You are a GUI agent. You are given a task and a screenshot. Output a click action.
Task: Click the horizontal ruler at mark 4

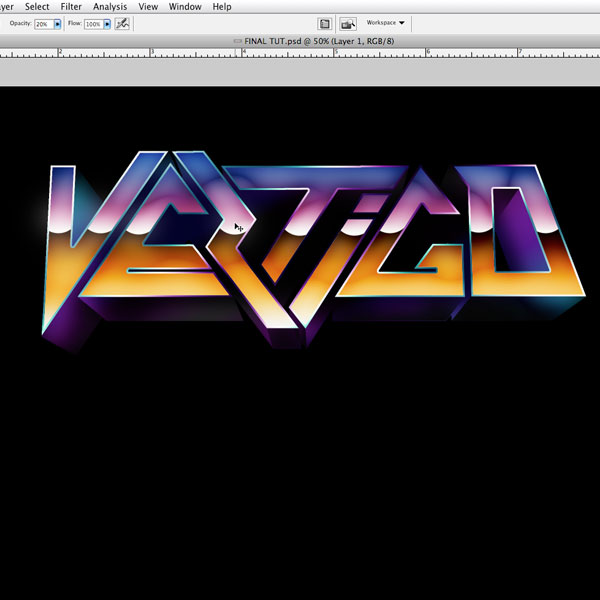click(x=243, y=53)
